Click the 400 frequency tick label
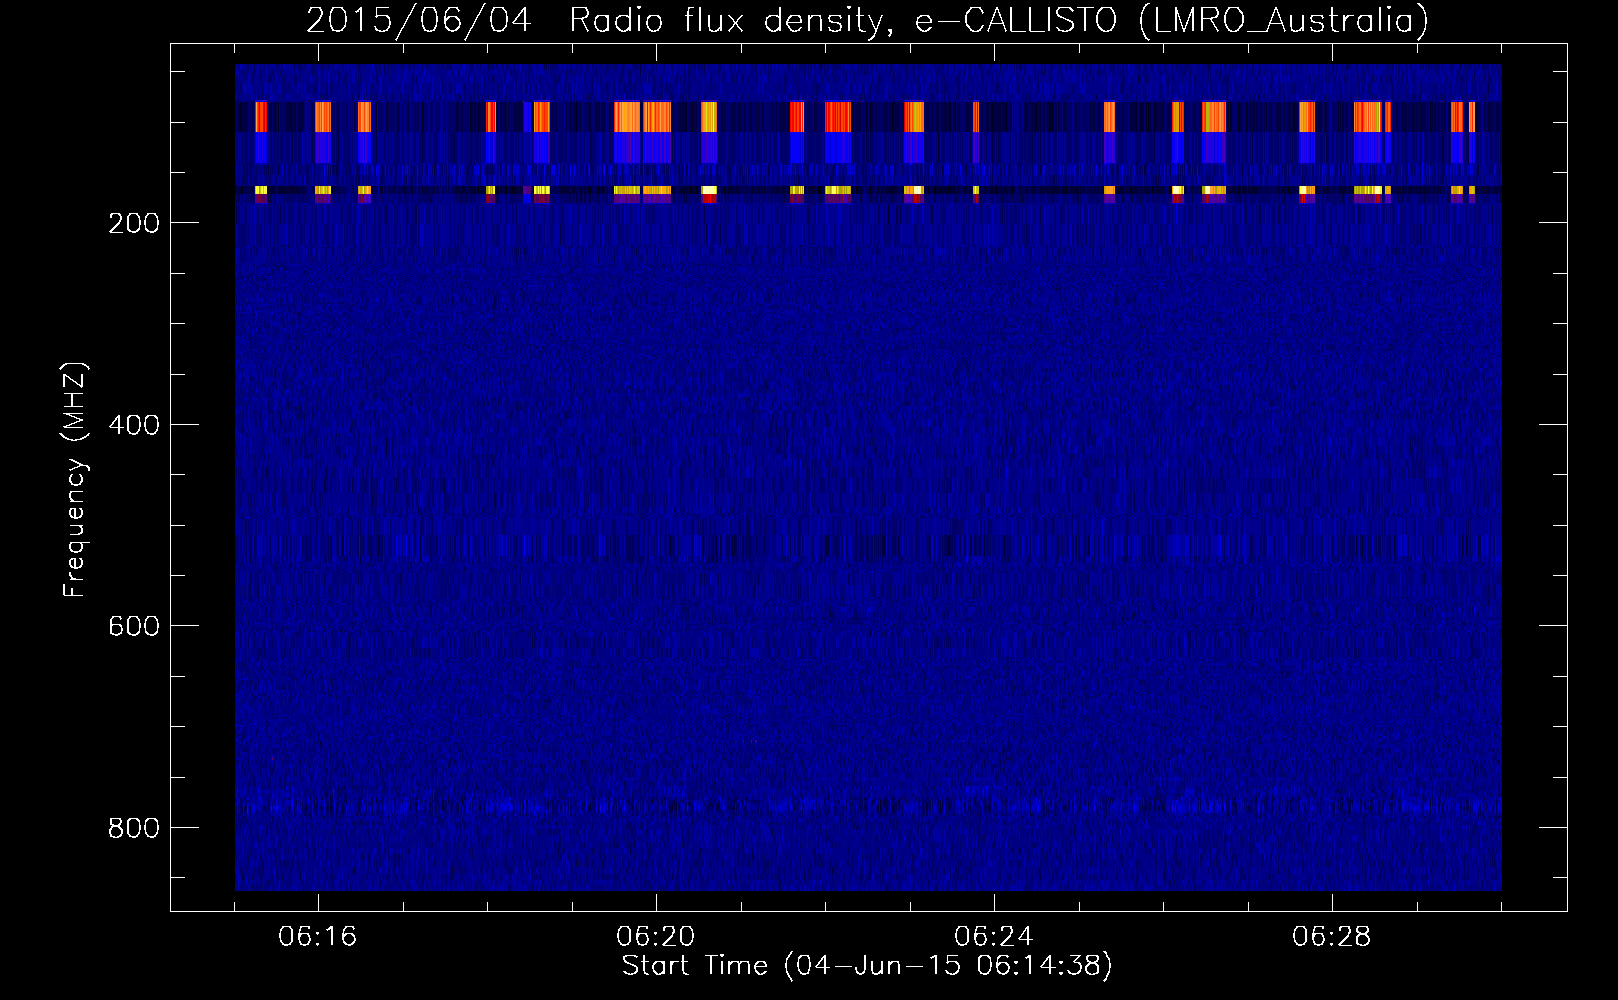The image size is (1618, 1000). click(x=134, y=425)
